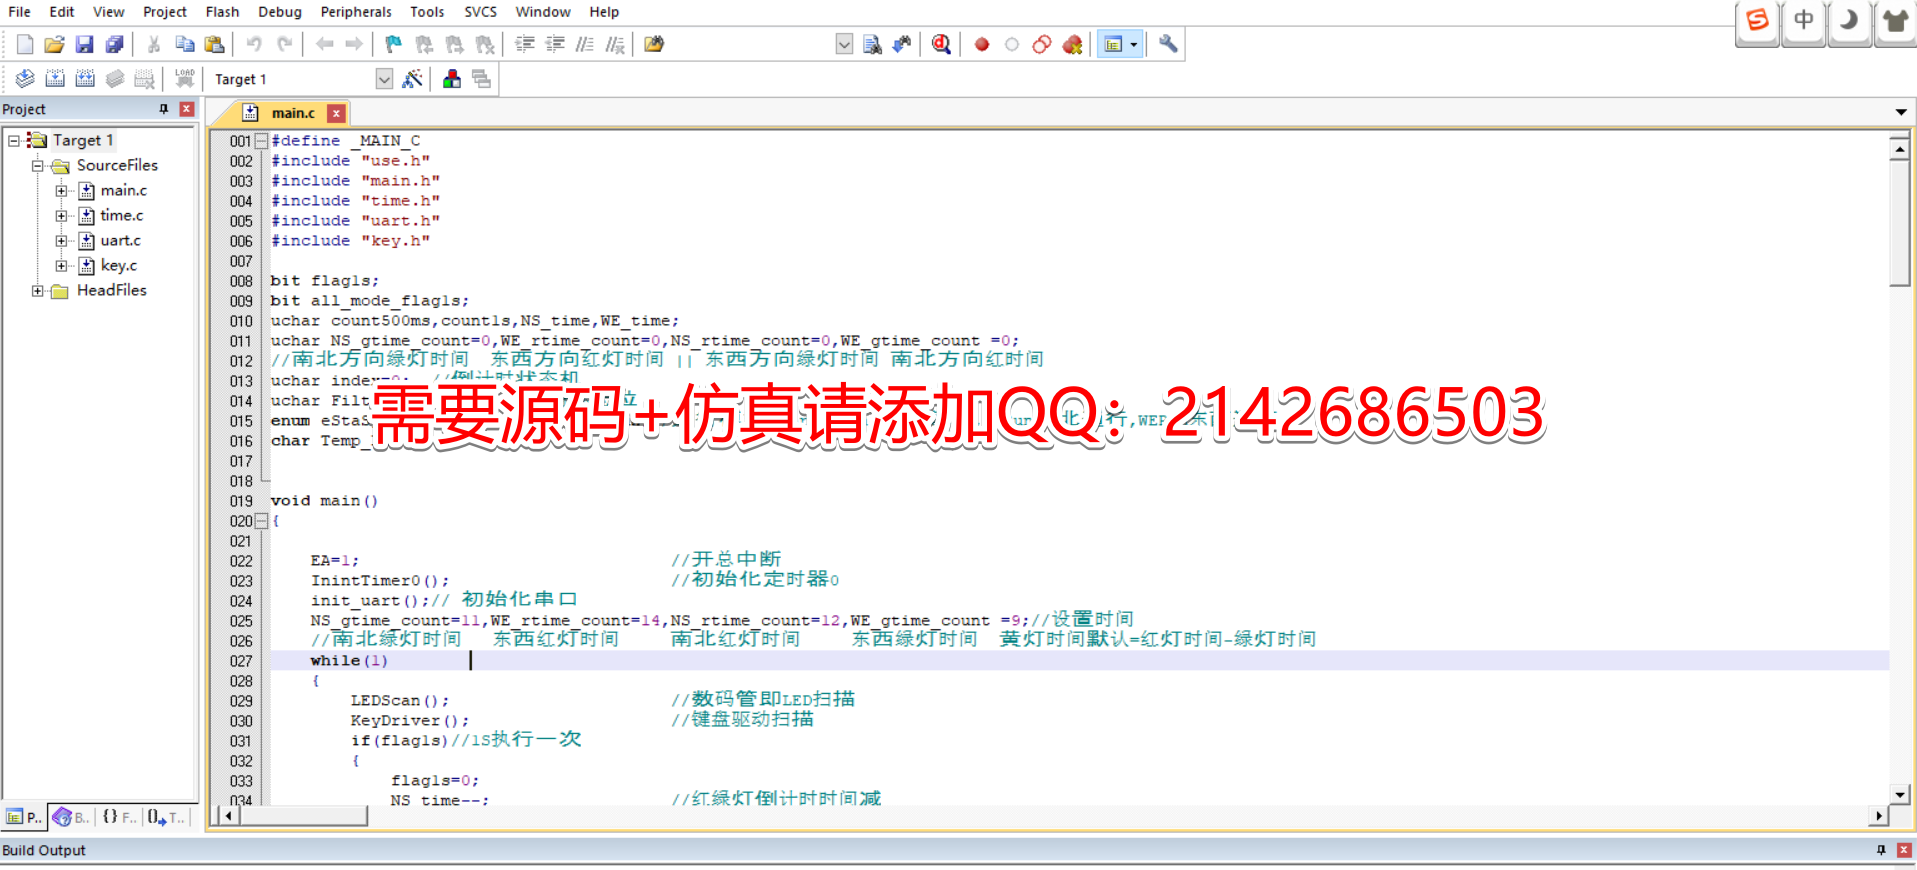Open the Target 1 selection dropdown
This screenshot has height=870, width=1917.
[384, 79]
